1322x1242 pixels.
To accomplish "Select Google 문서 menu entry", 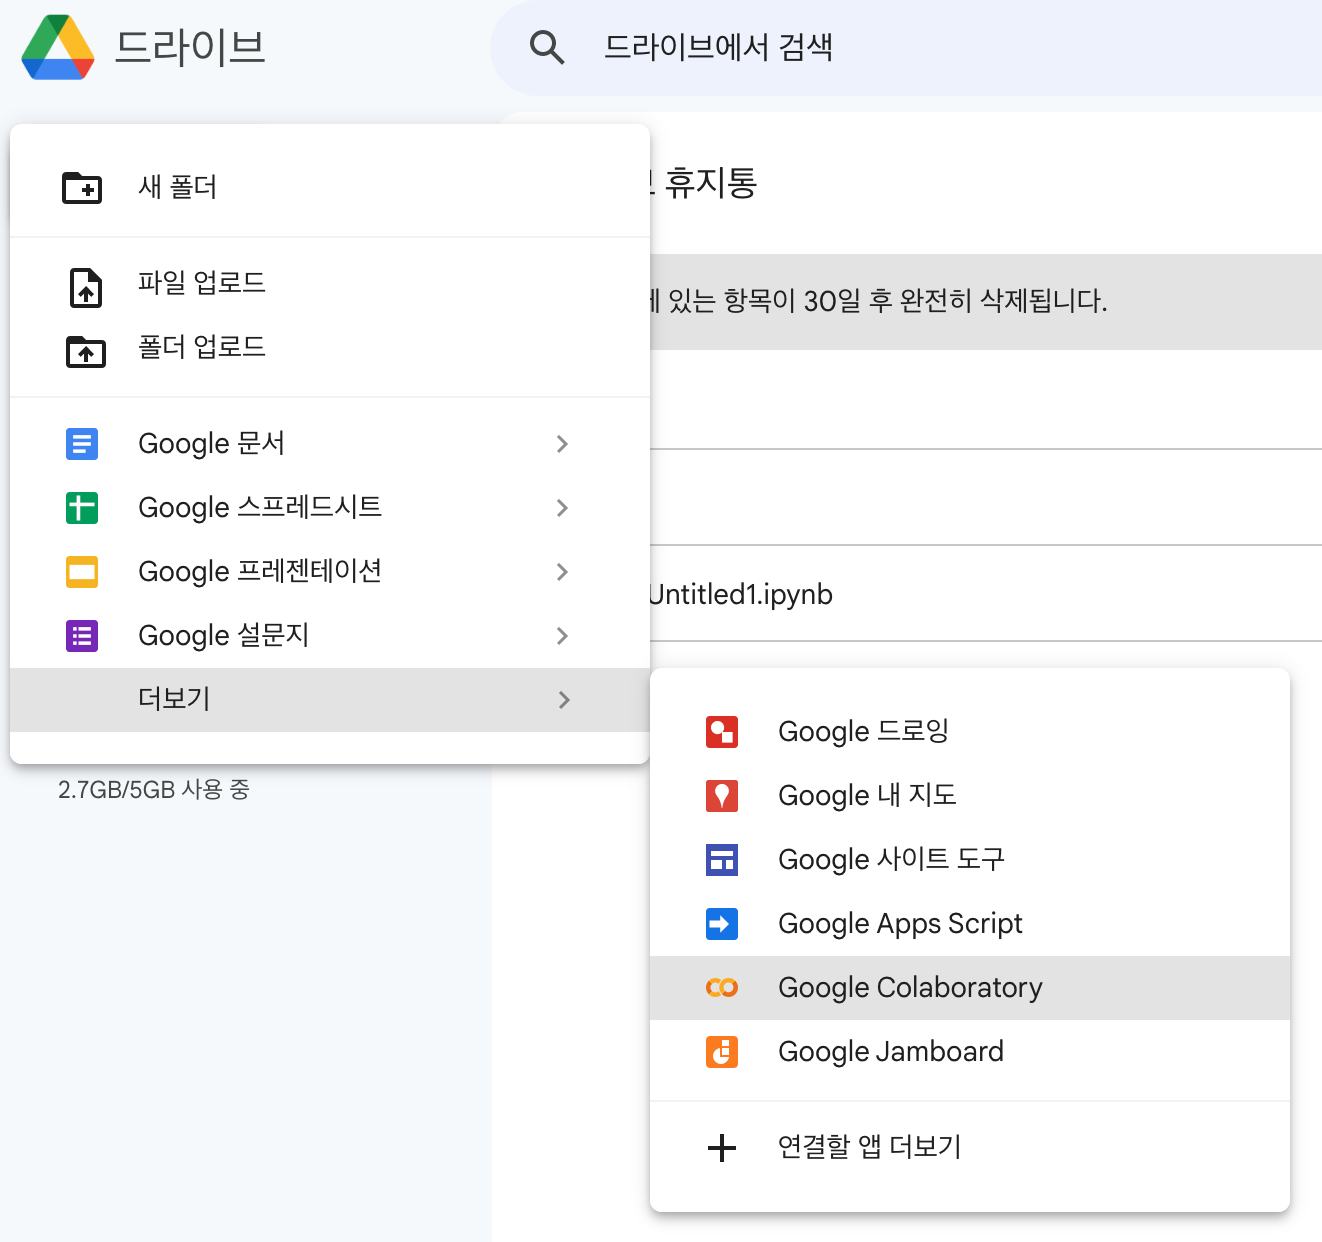I will click(x=330, y=443).
